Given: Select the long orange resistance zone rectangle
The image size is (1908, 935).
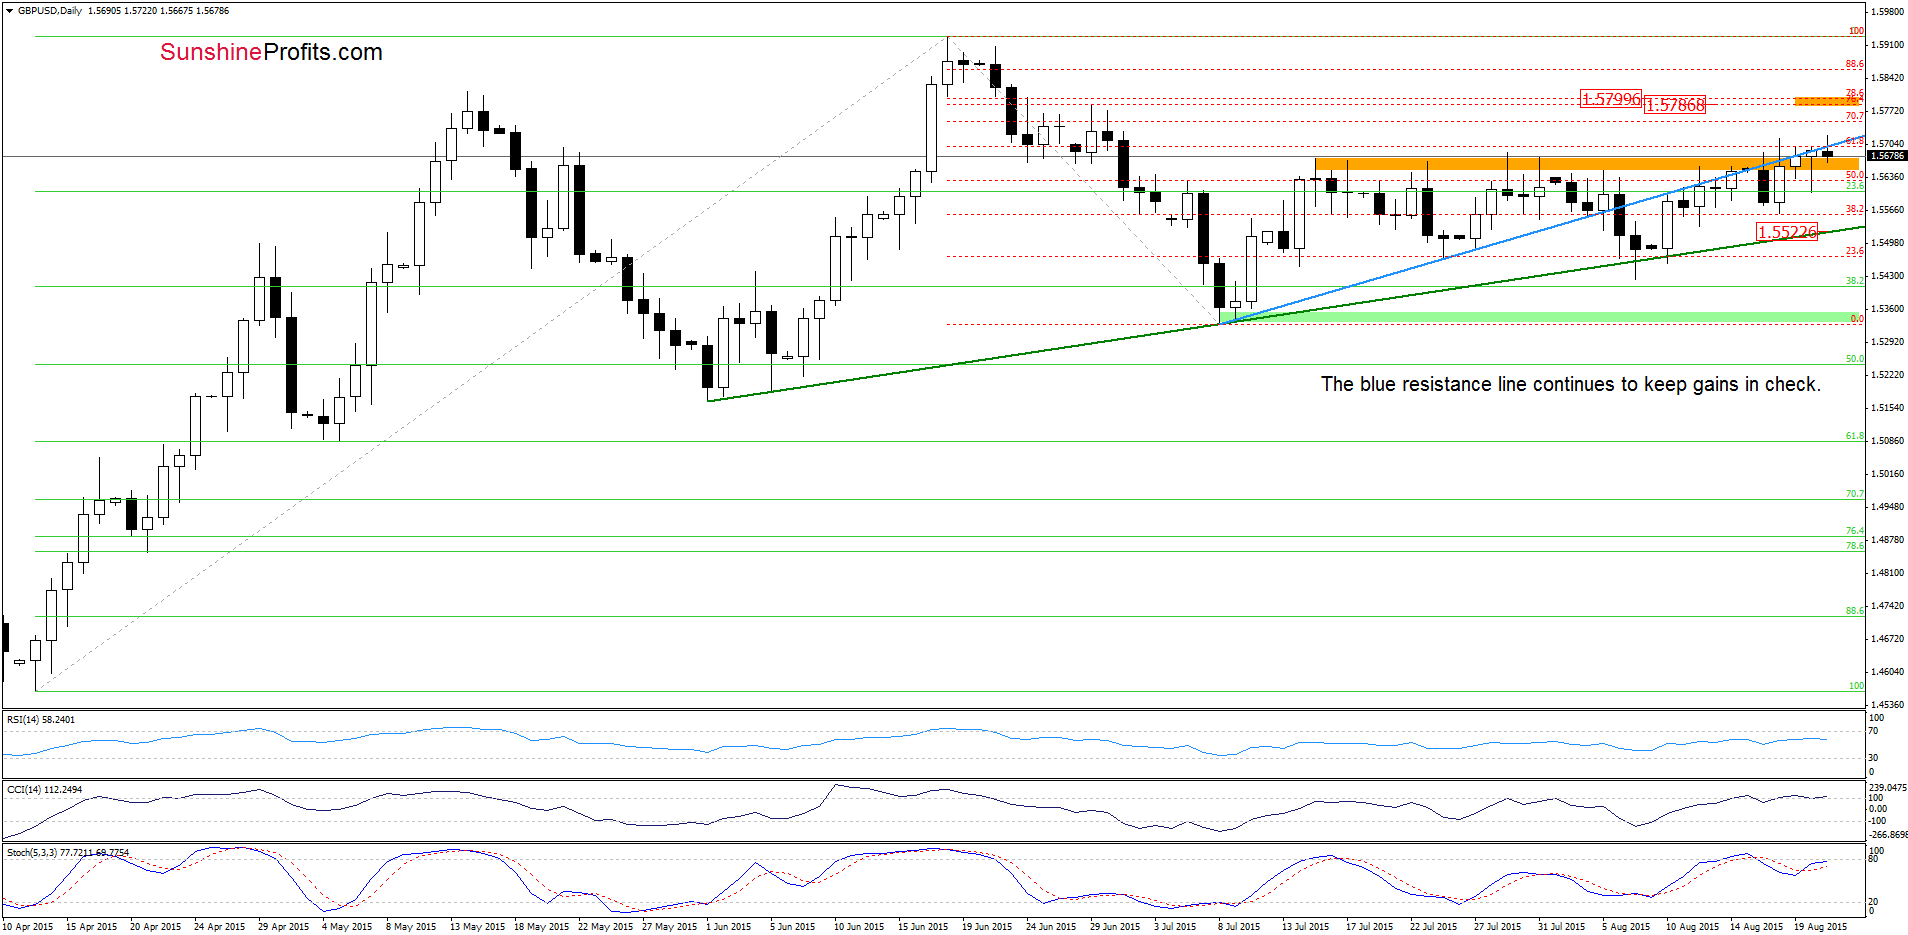Looking at the screenshot, I should 1586,164.
